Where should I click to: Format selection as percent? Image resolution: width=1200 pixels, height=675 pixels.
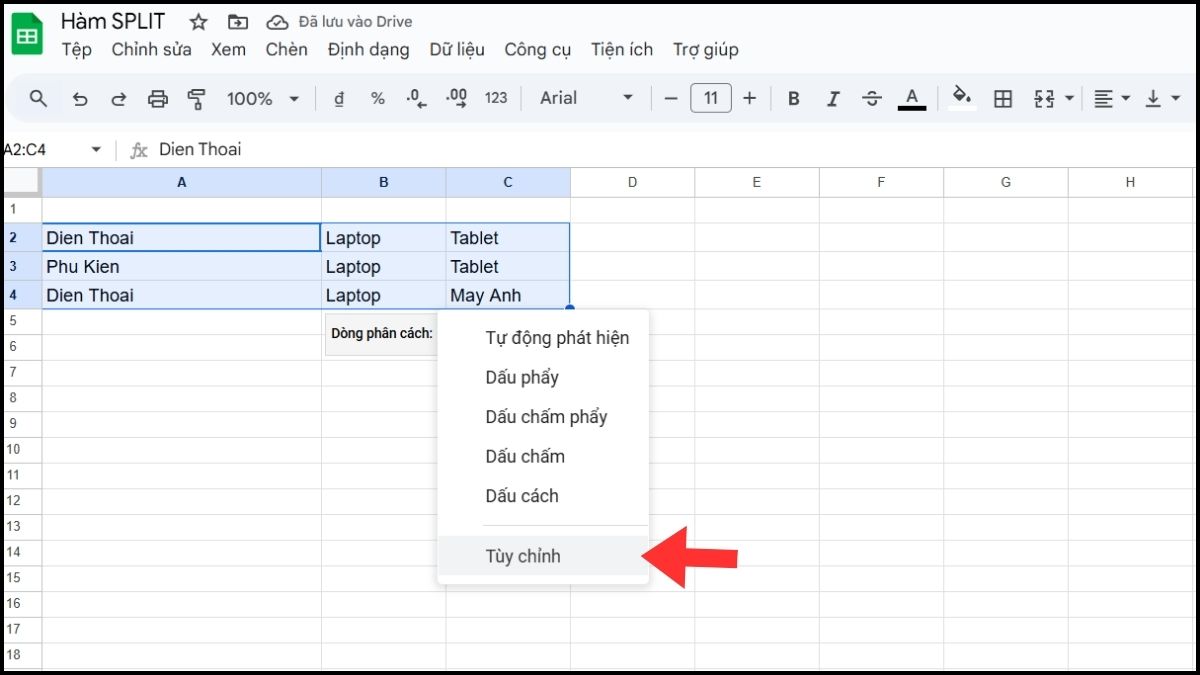coord(376,98)
